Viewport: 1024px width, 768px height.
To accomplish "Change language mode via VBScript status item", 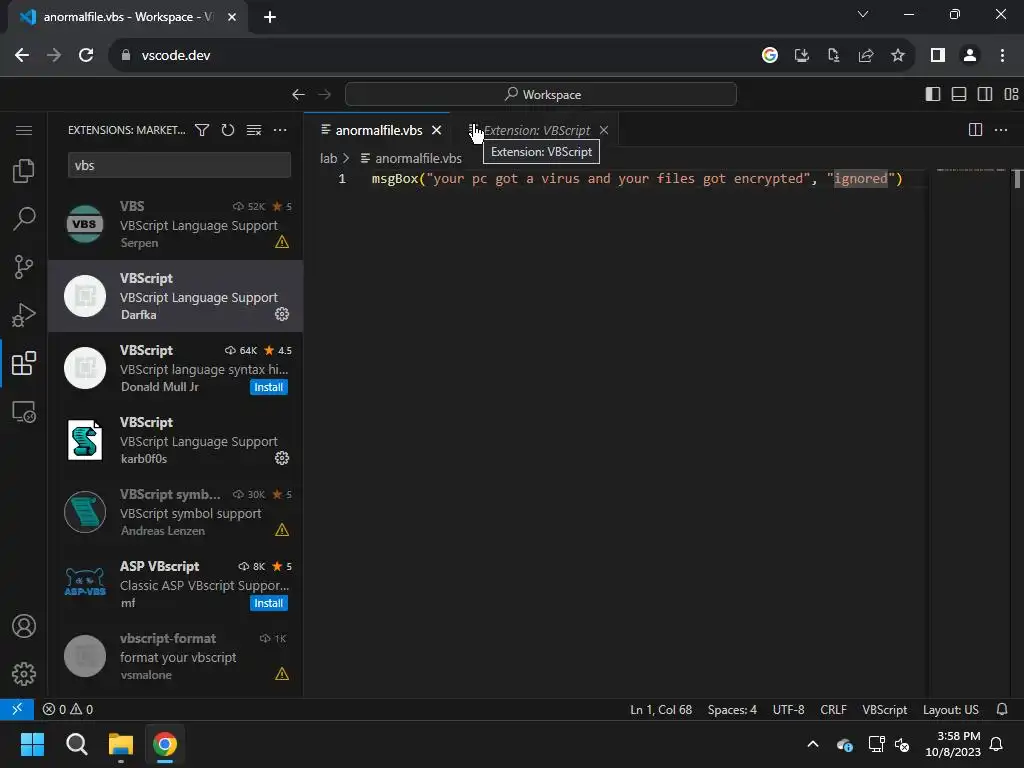I will 884,710.
